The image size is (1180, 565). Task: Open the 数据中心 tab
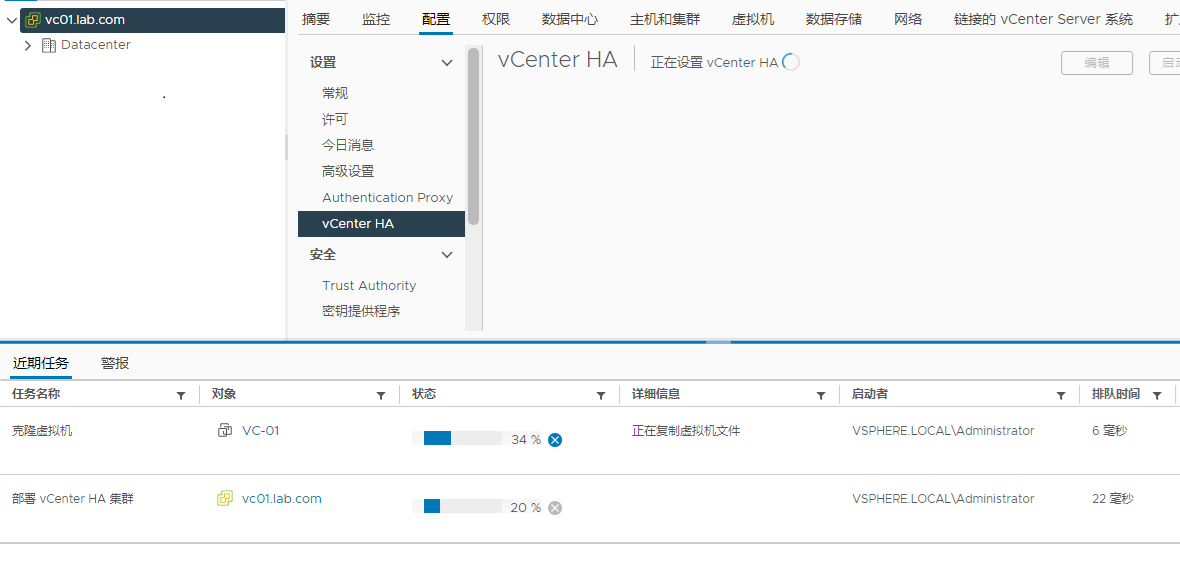coord(570,20)
